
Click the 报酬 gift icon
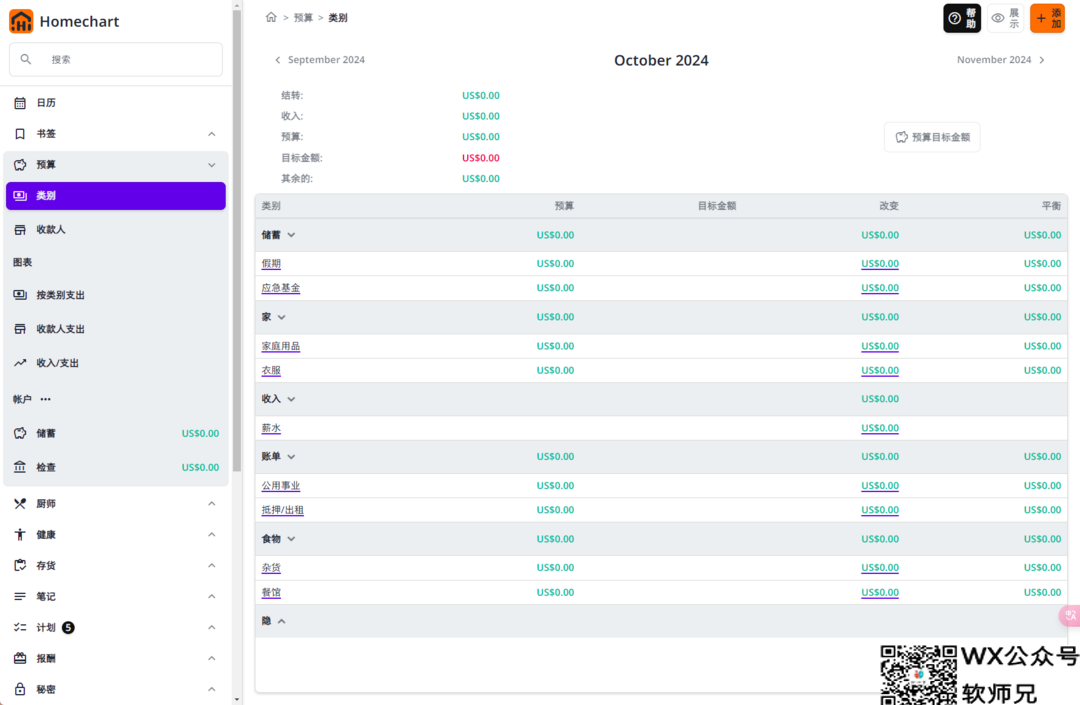20,658
